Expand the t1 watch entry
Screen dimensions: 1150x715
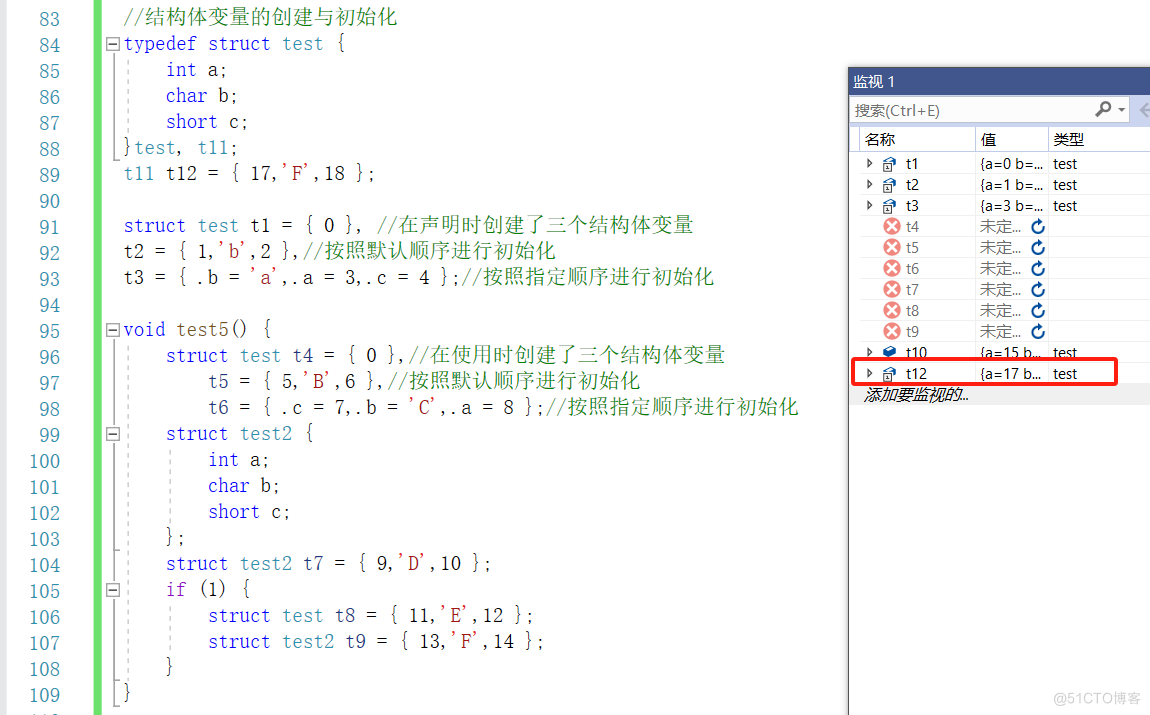(868, 163)
